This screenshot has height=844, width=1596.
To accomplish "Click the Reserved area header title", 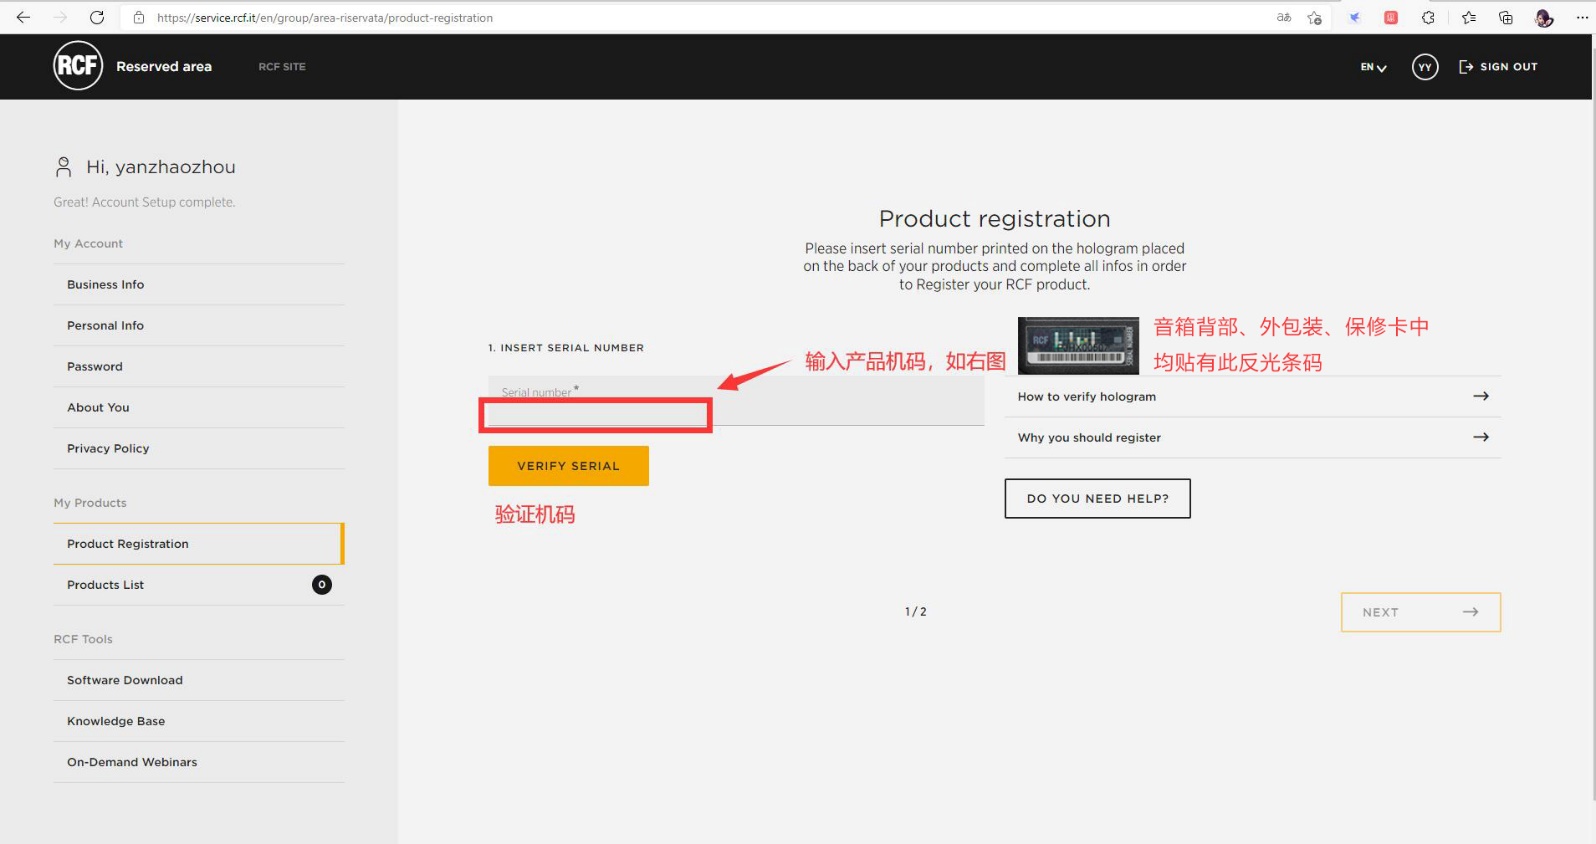I will pos(164,67).
